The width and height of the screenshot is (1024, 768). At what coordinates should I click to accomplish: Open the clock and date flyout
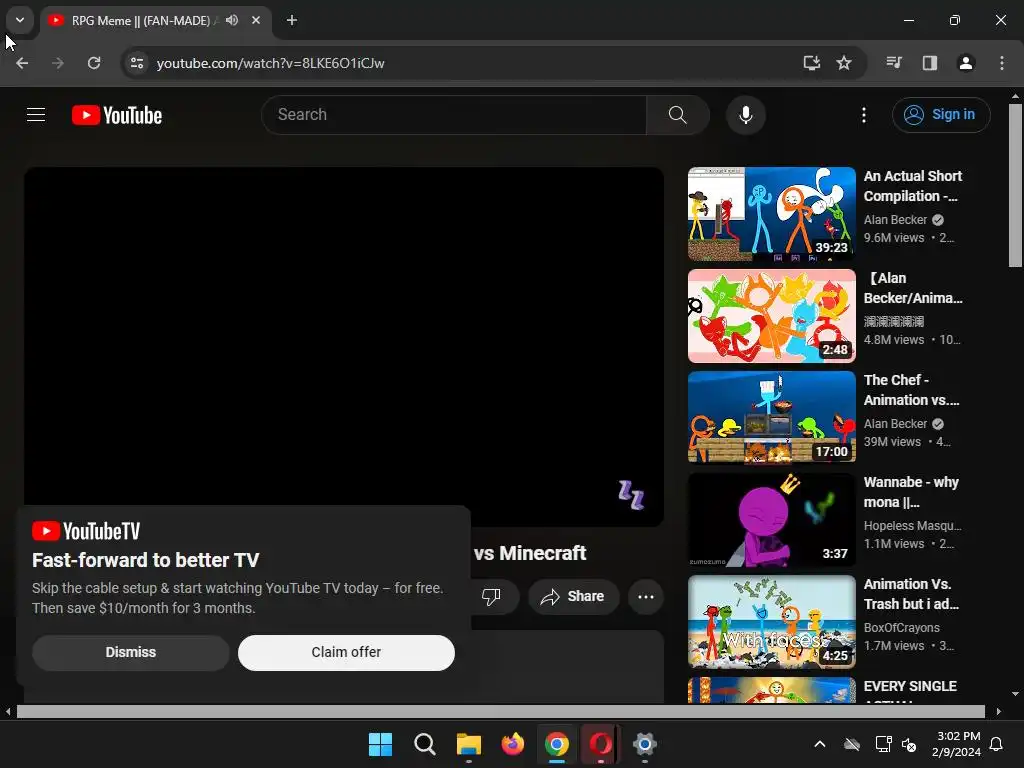pyautogui.click(x=957, y=744)
